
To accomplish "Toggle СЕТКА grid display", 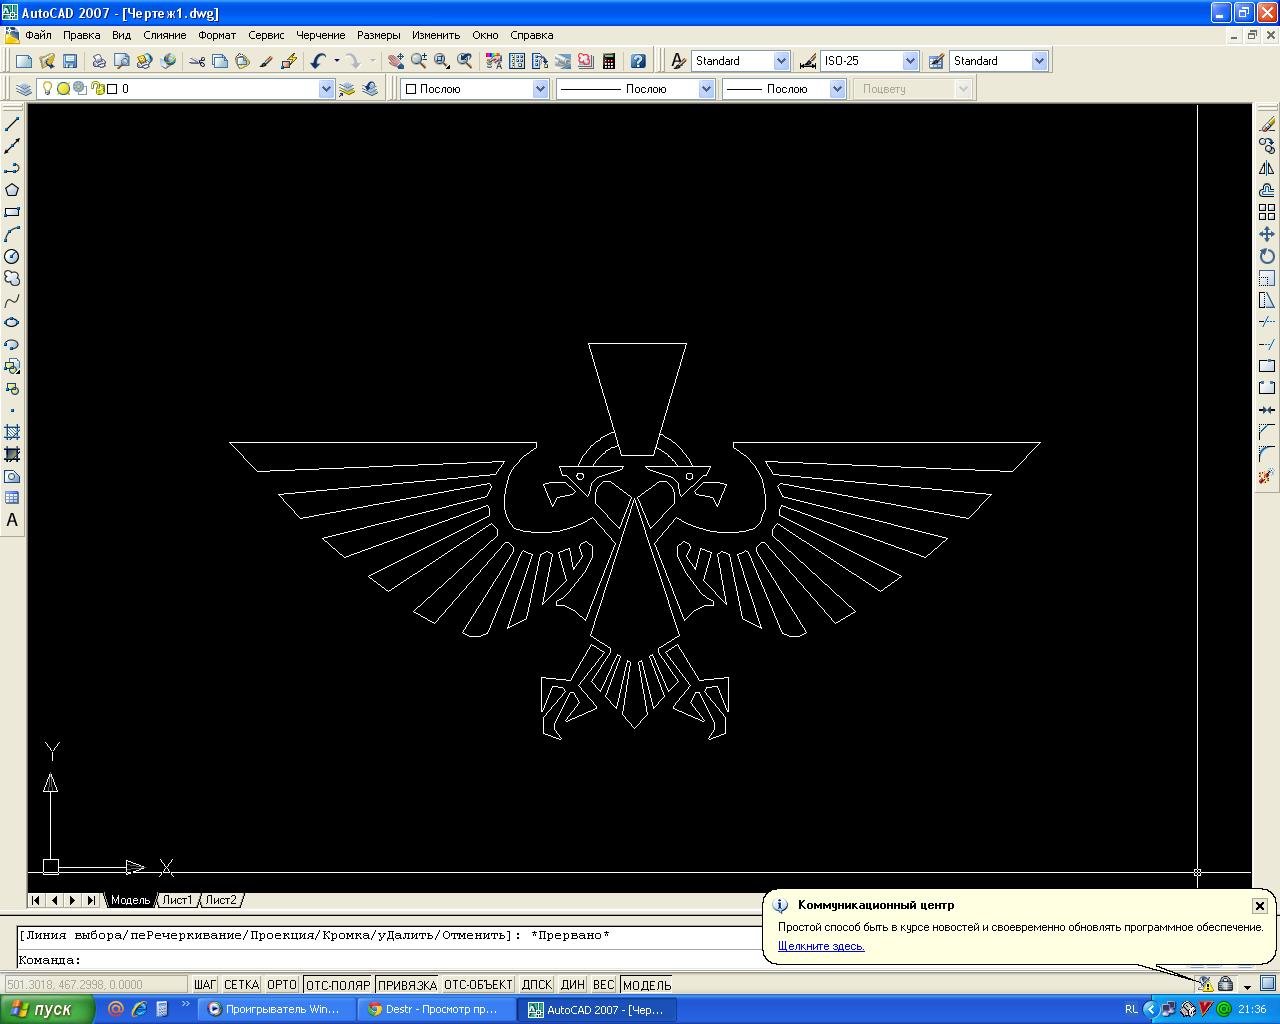I will 241,985.
